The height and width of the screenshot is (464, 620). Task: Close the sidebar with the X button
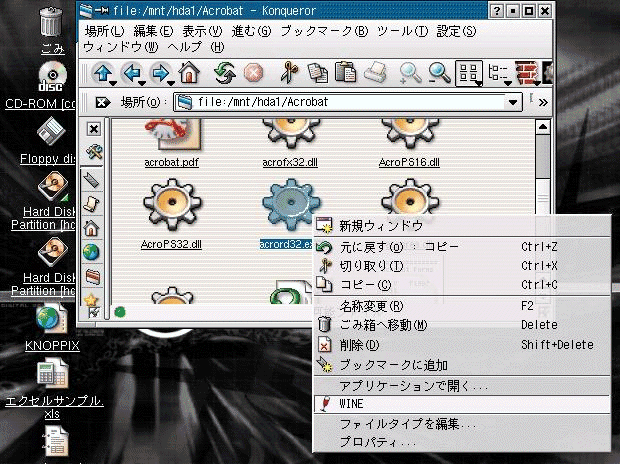[x=94, y=129]
